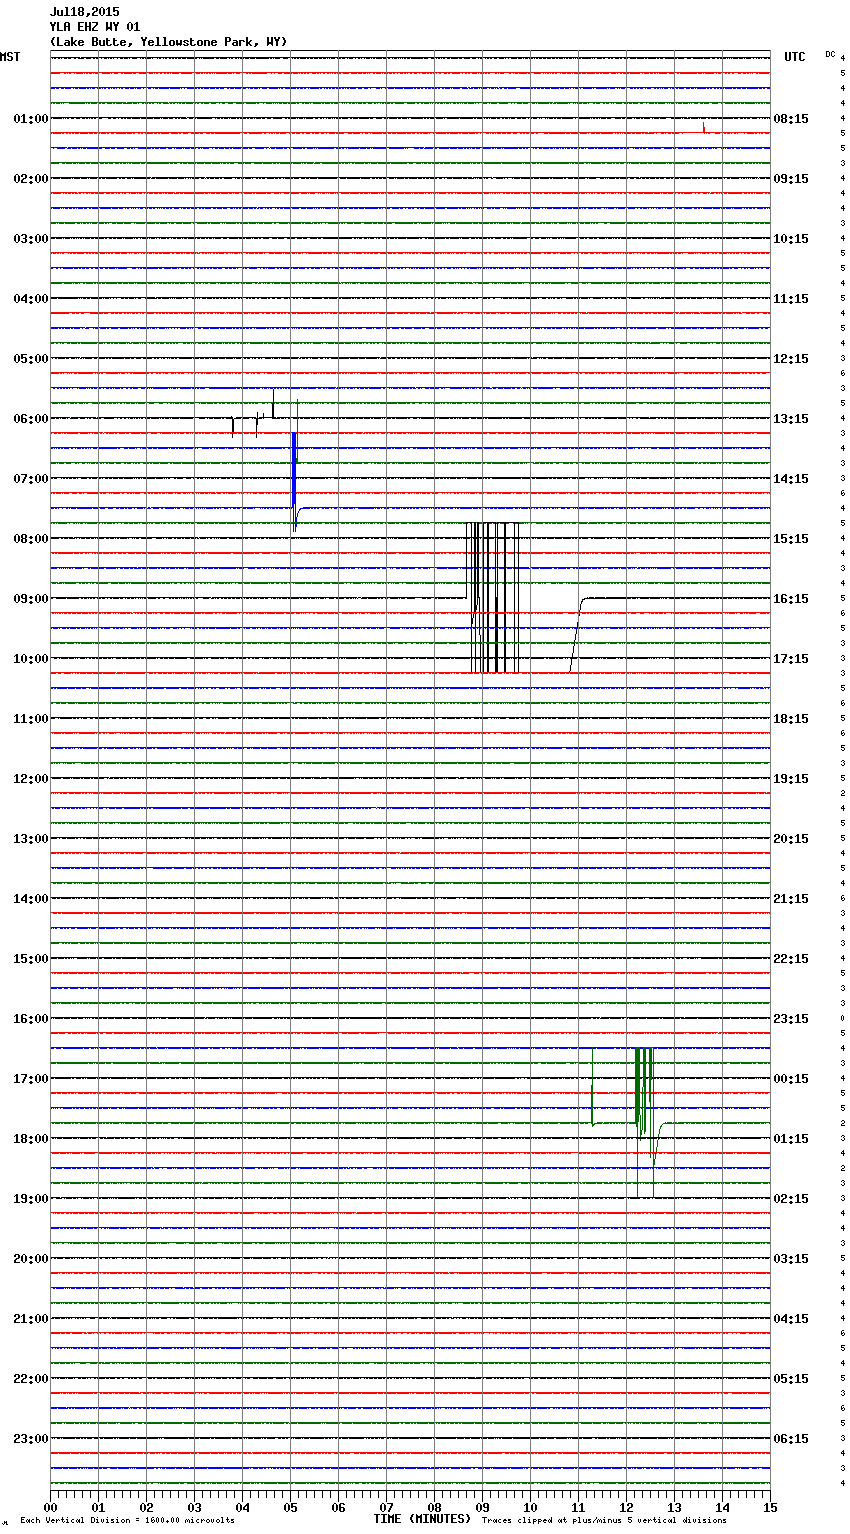The image size is (850, 1534).
Task: Select the 10:00 MST time label
Action: (x=30, y=659)
